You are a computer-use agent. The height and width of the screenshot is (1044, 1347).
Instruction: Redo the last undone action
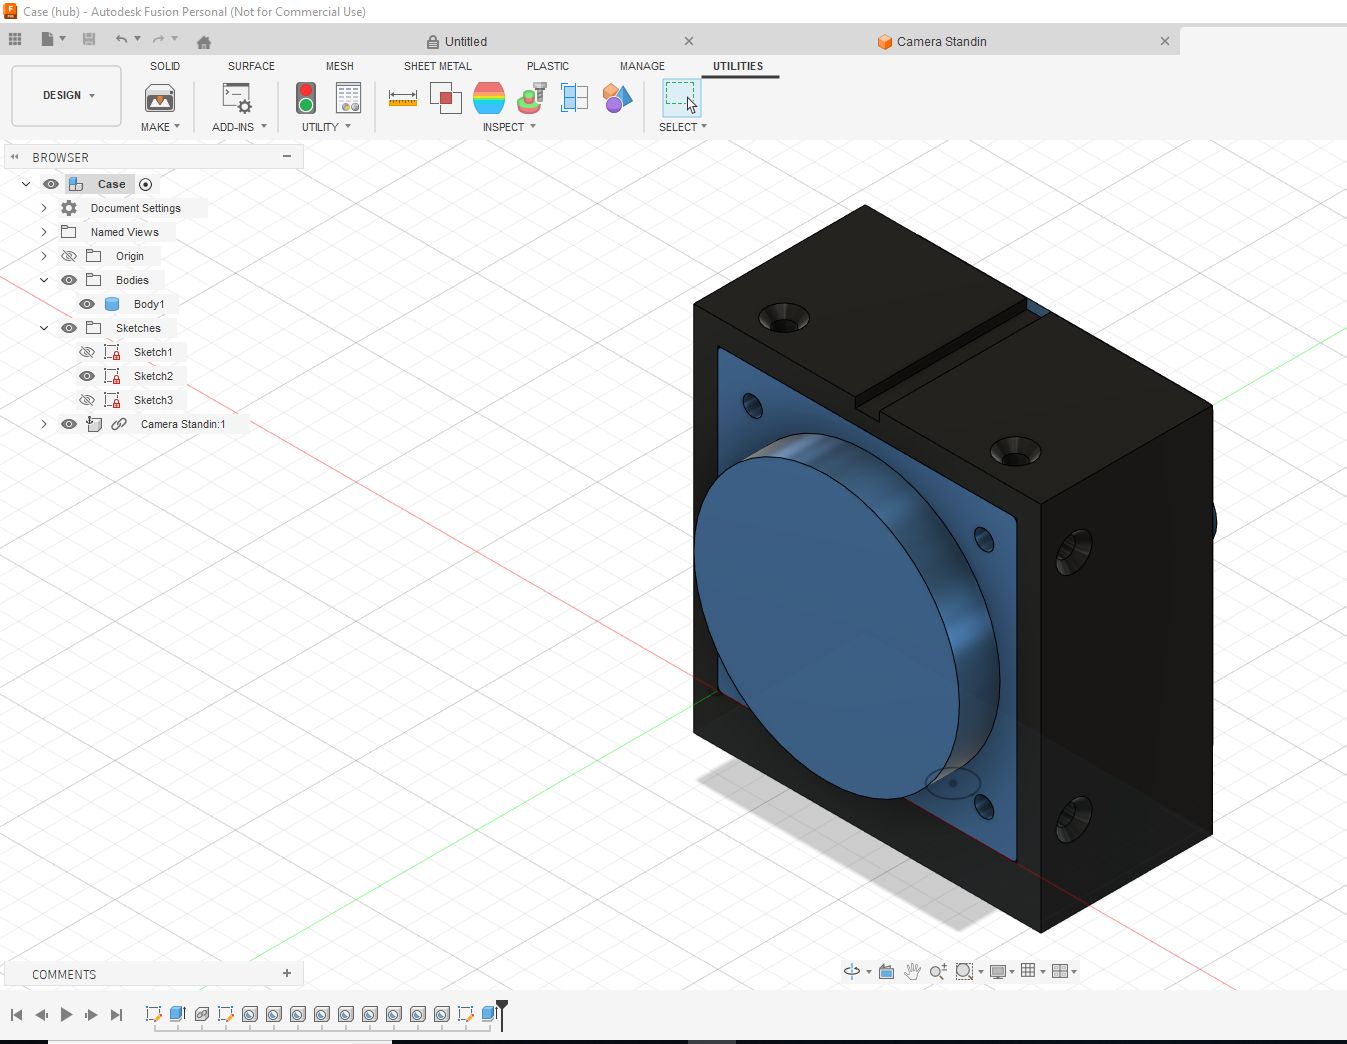tap(158, 39)
